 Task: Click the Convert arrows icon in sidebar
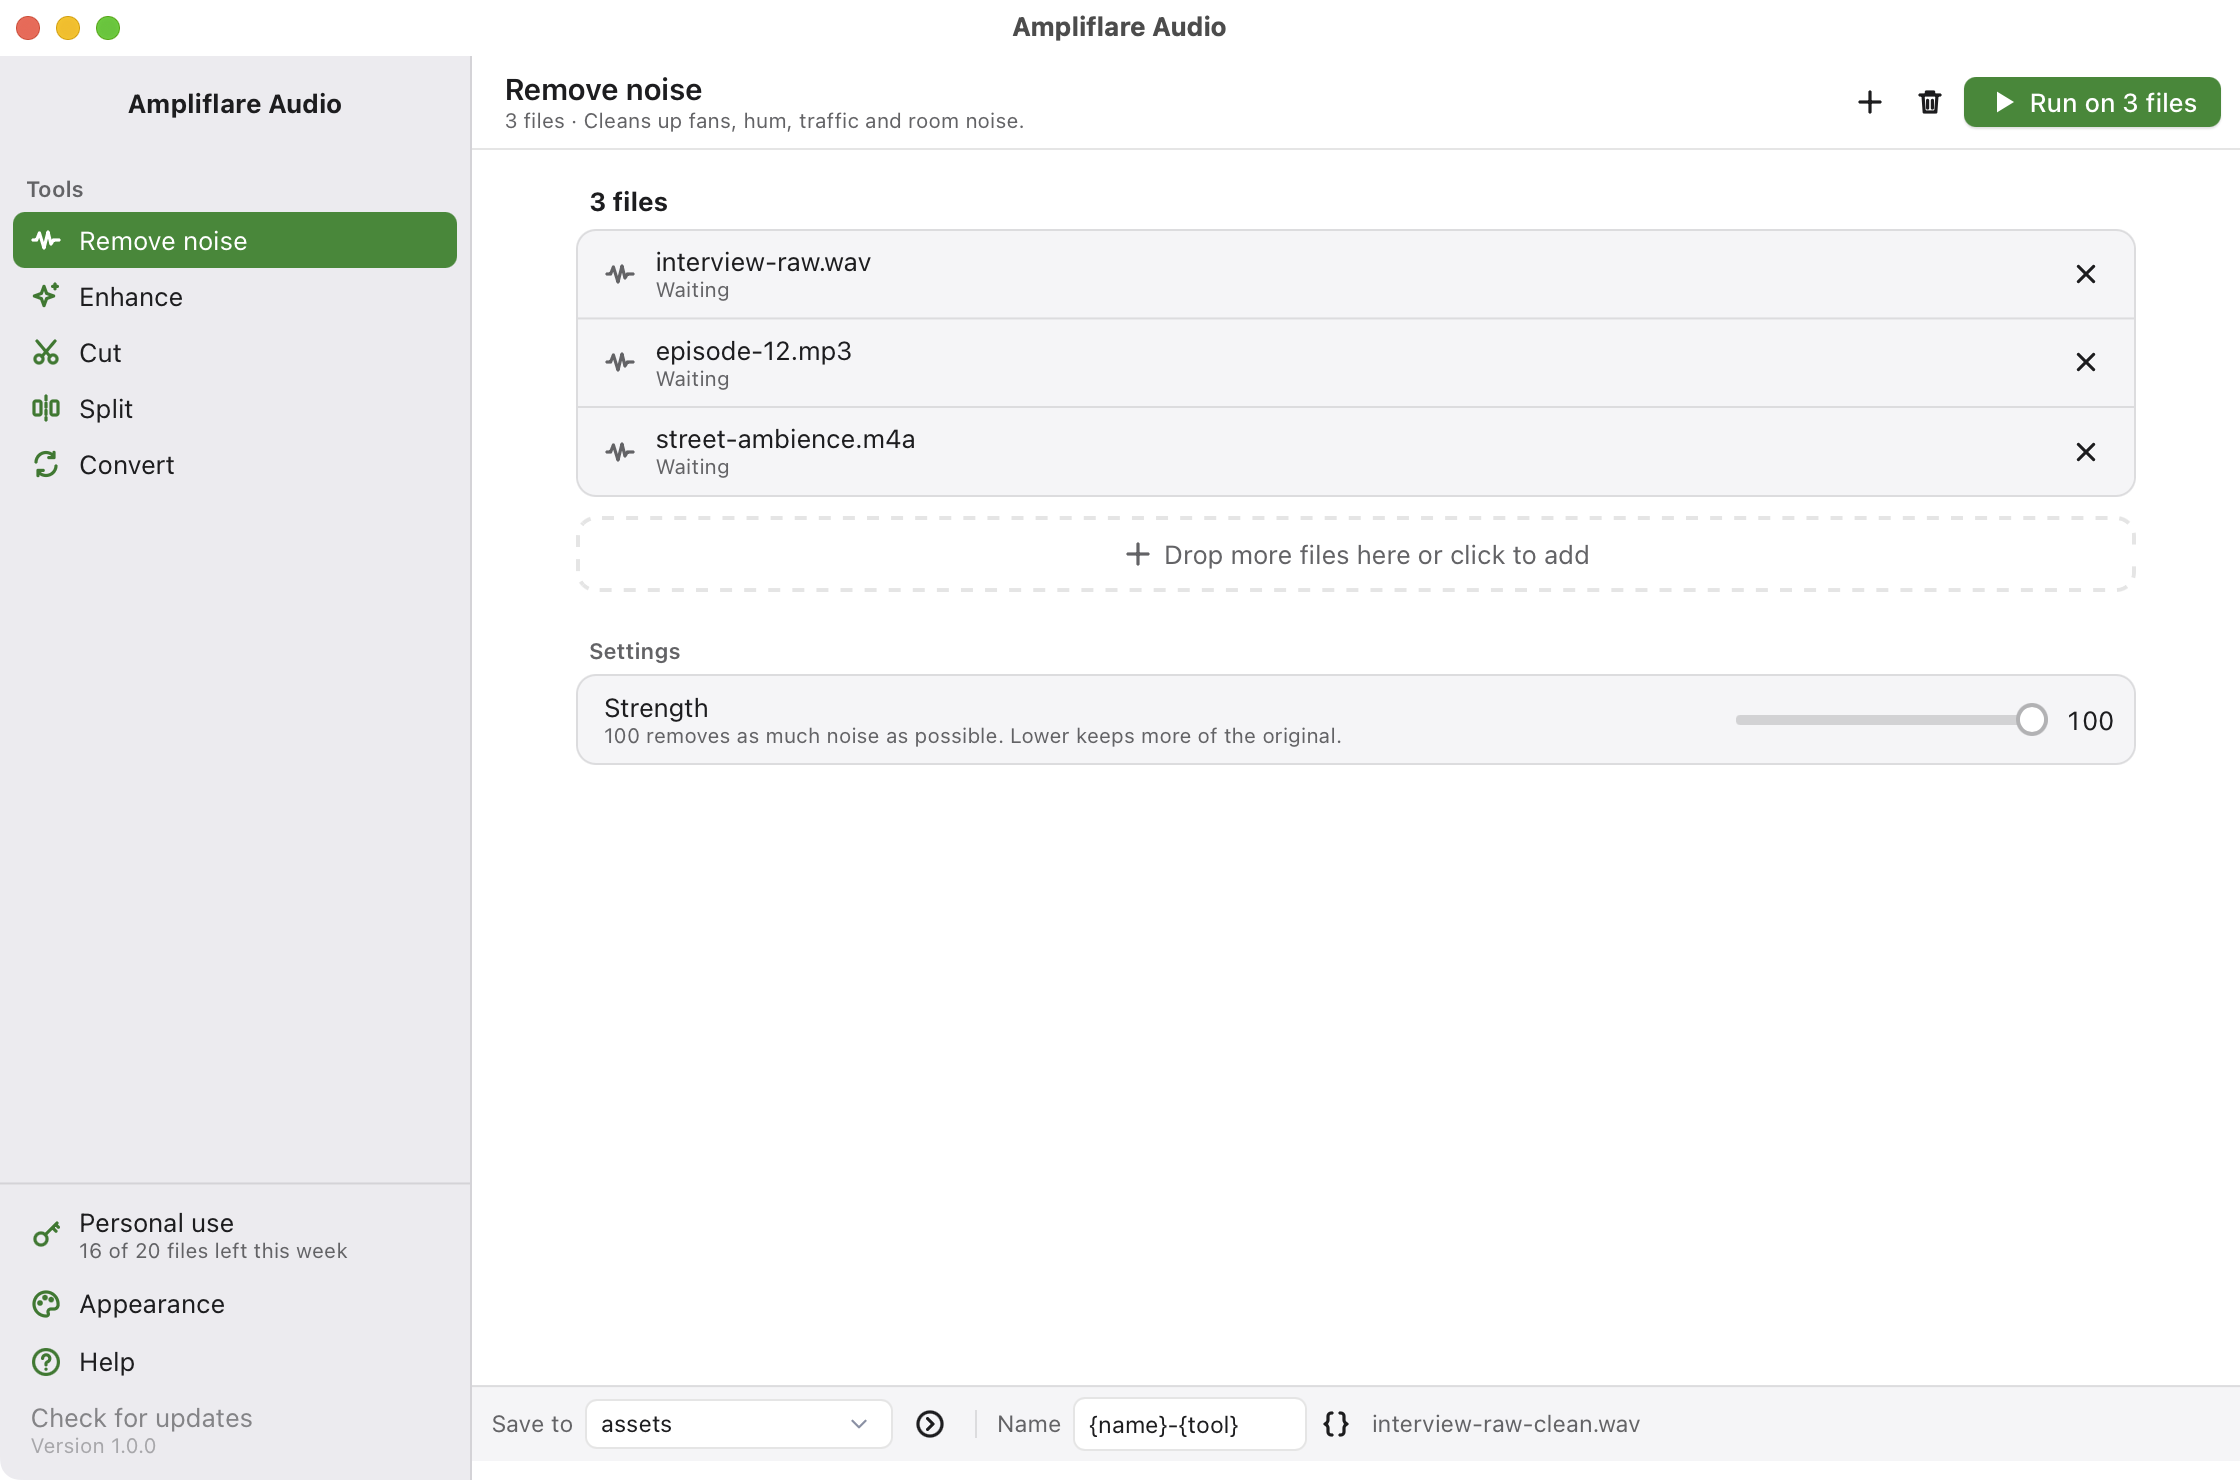[x=46, y=464]
